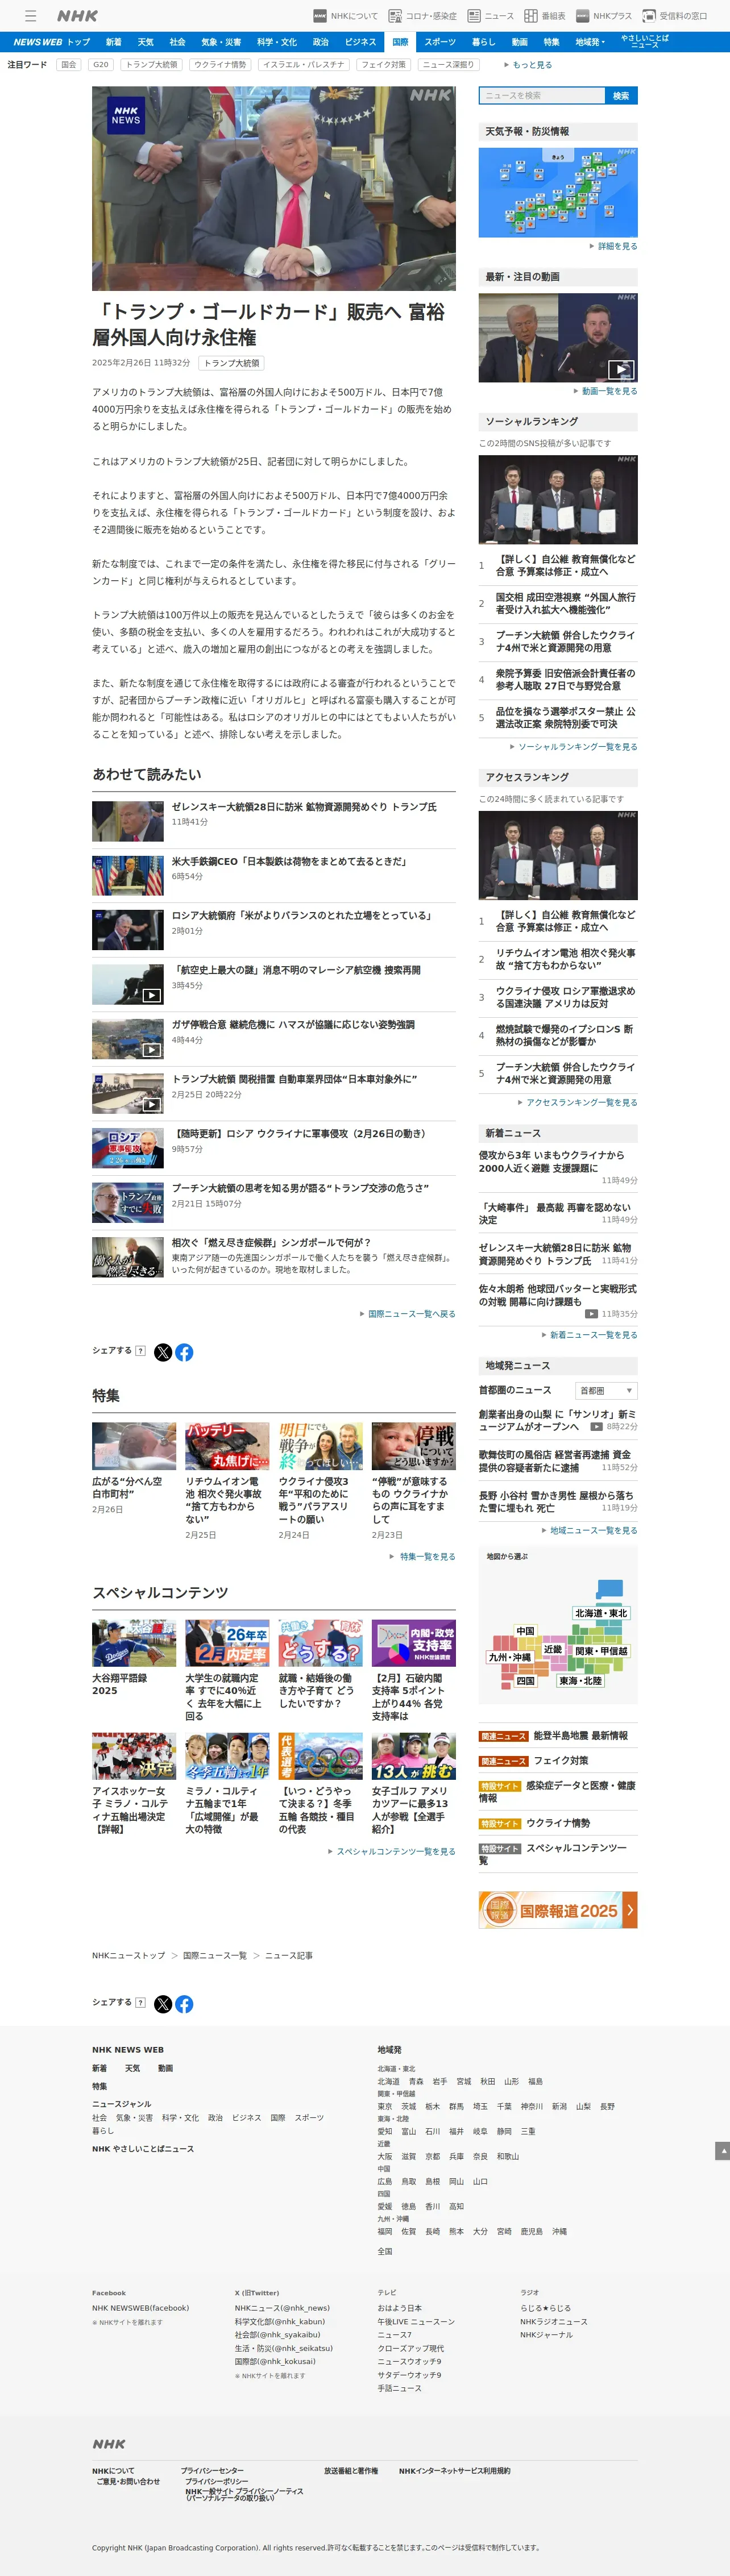Open 地域ニュース一覧を見る link
The width and height of the screenshot is (730, 2576).
point(590,1531)
